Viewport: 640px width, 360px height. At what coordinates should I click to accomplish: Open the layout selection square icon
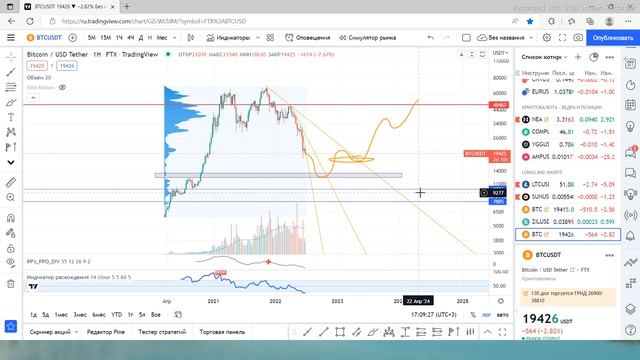point(466,38)
